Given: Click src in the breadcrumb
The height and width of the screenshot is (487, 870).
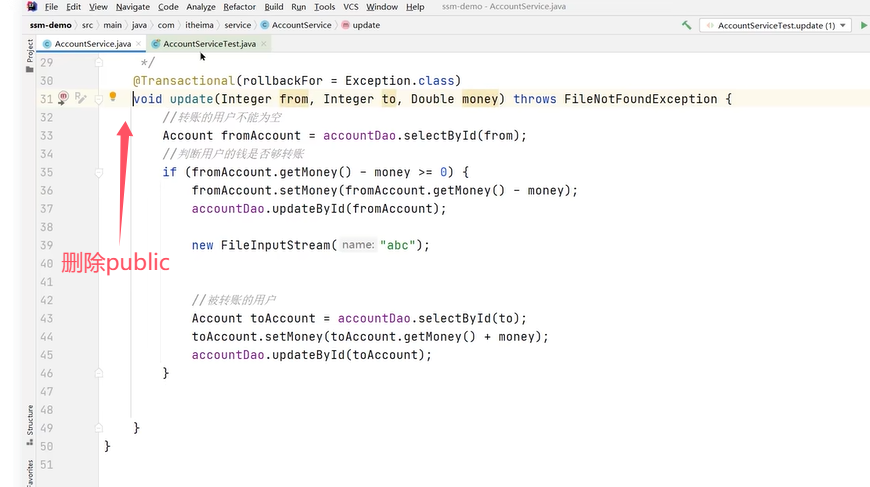Looking at the screenshot, I should click(88, 25).
